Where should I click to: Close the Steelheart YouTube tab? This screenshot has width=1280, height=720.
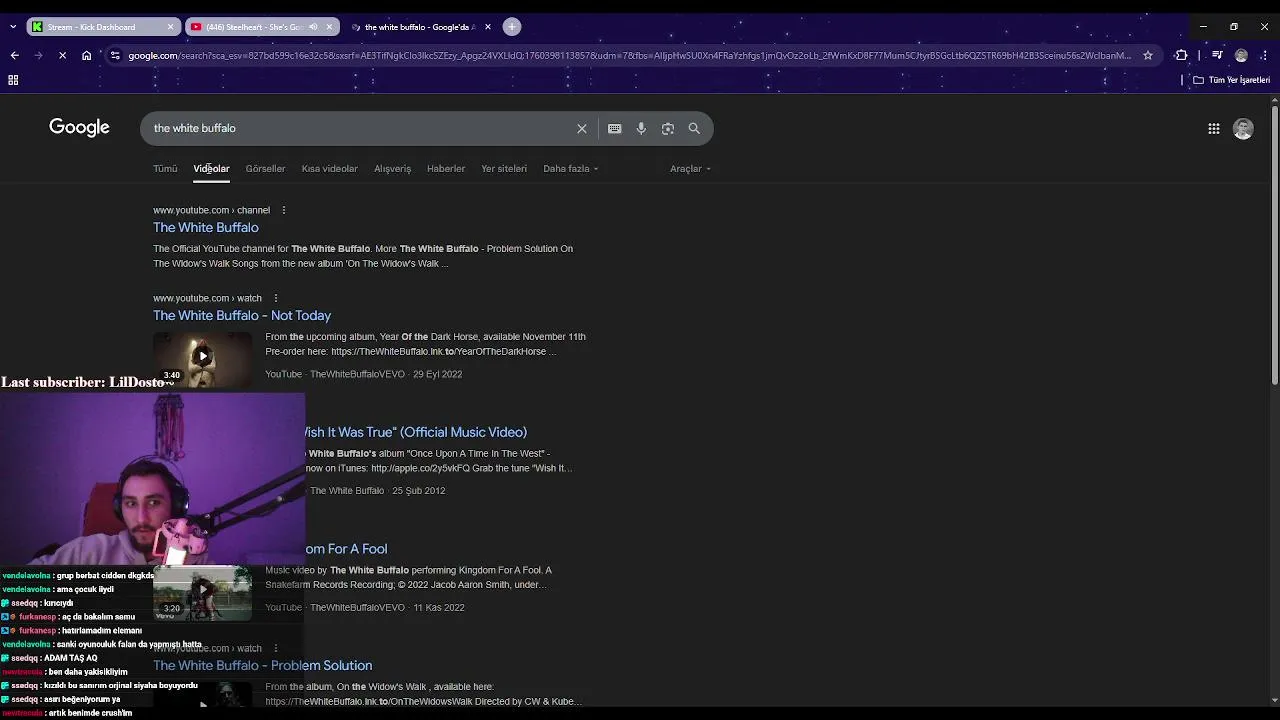click(329, 27)
